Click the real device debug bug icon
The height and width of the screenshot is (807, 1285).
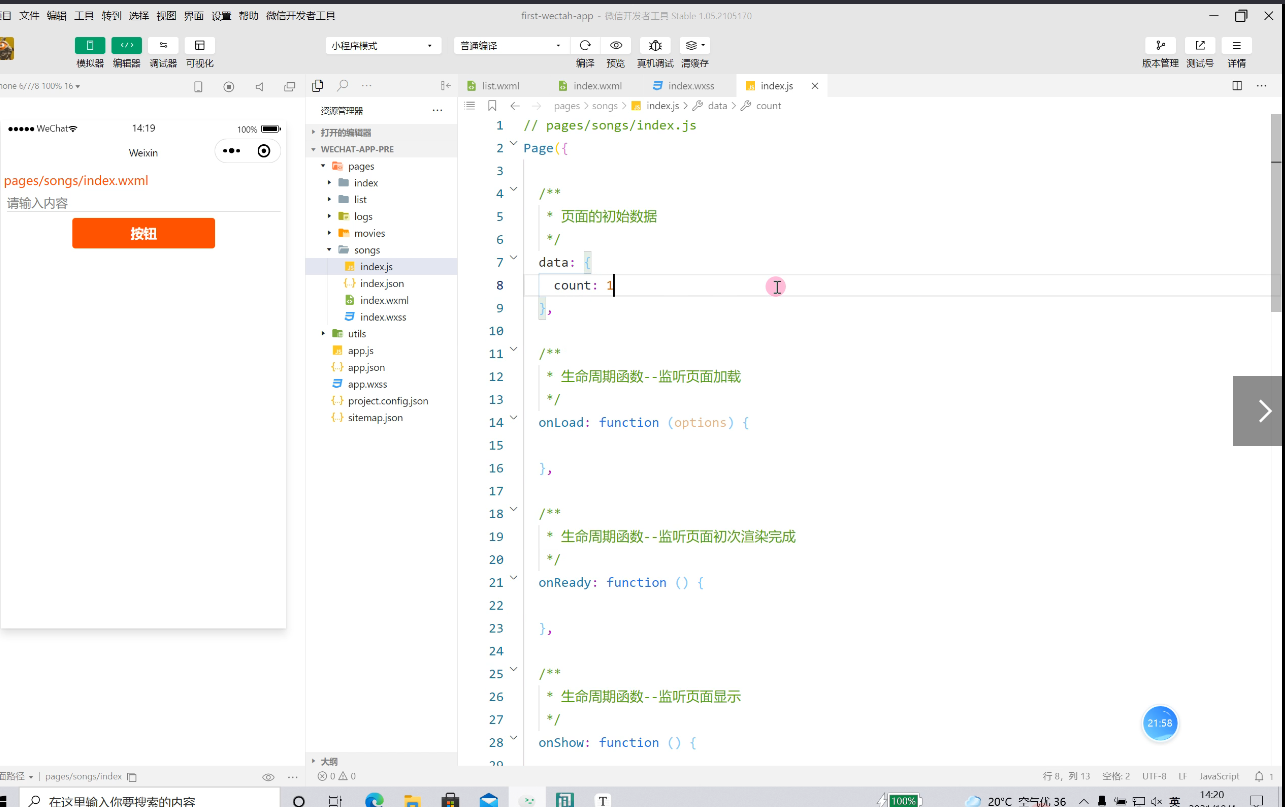(x=655, y=45)
